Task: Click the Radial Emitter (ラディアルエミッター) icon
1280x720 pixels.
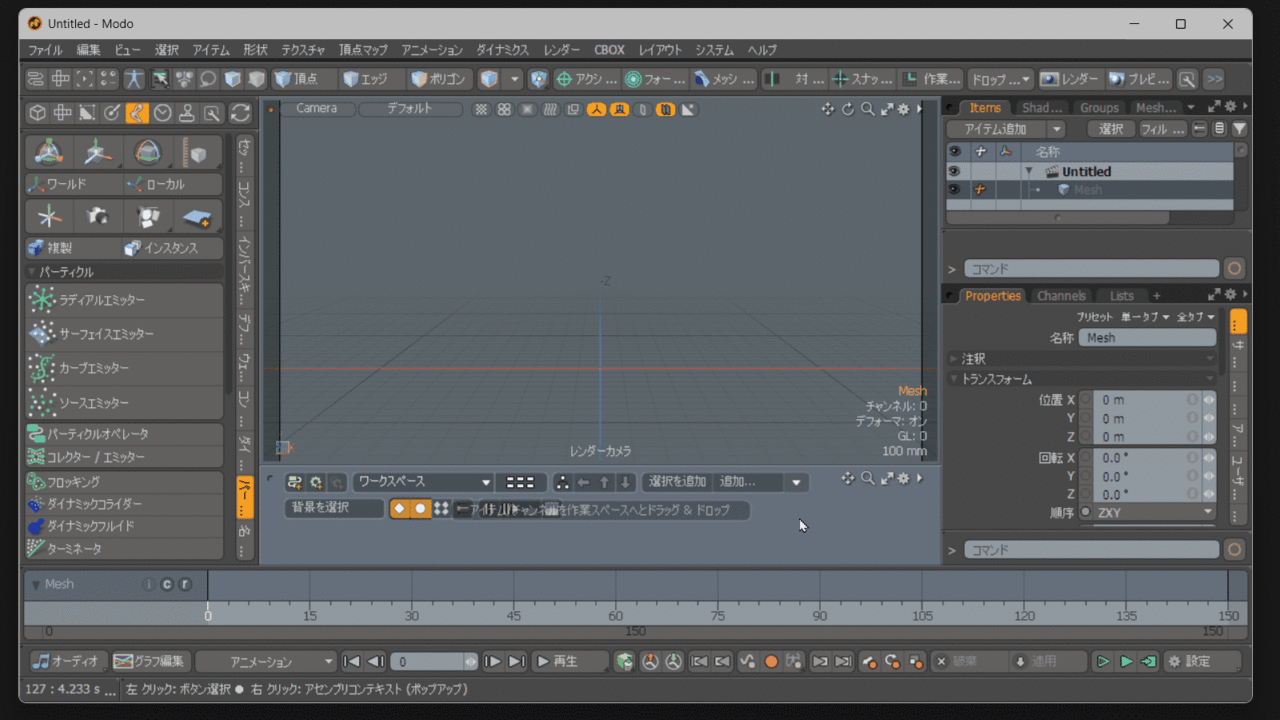Action: click(x=42, y=300)
